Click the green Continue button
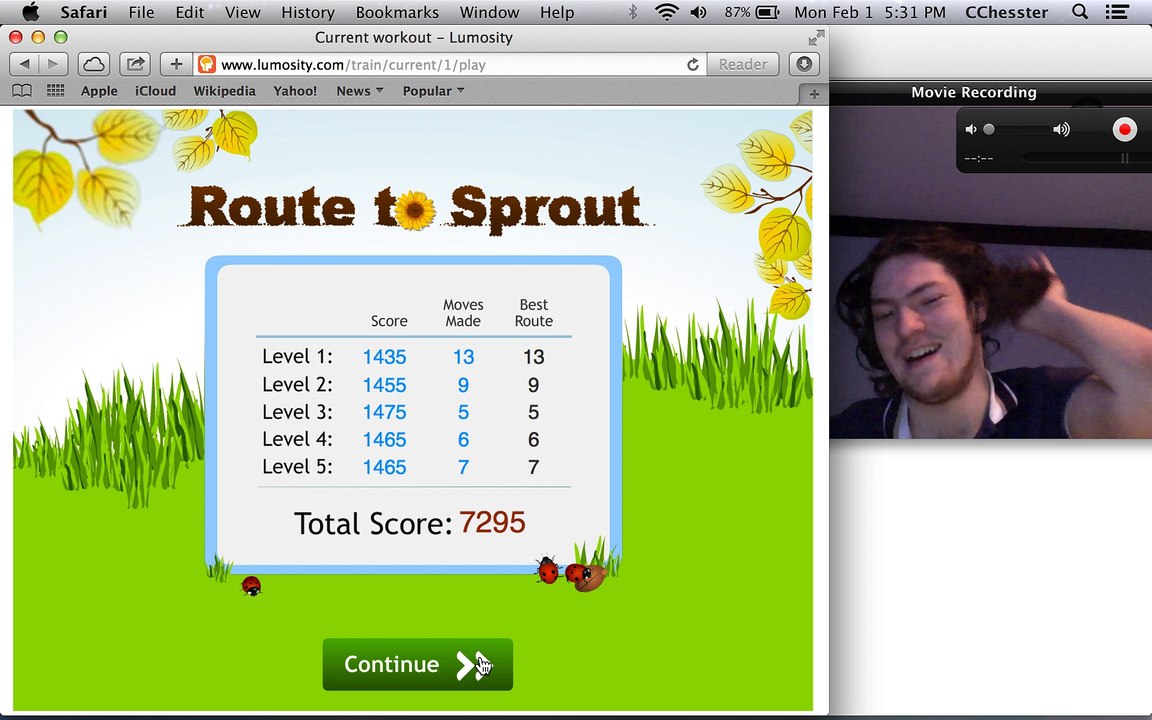The height and width of the screenshot is (720, 1152). tap(417, 664)
